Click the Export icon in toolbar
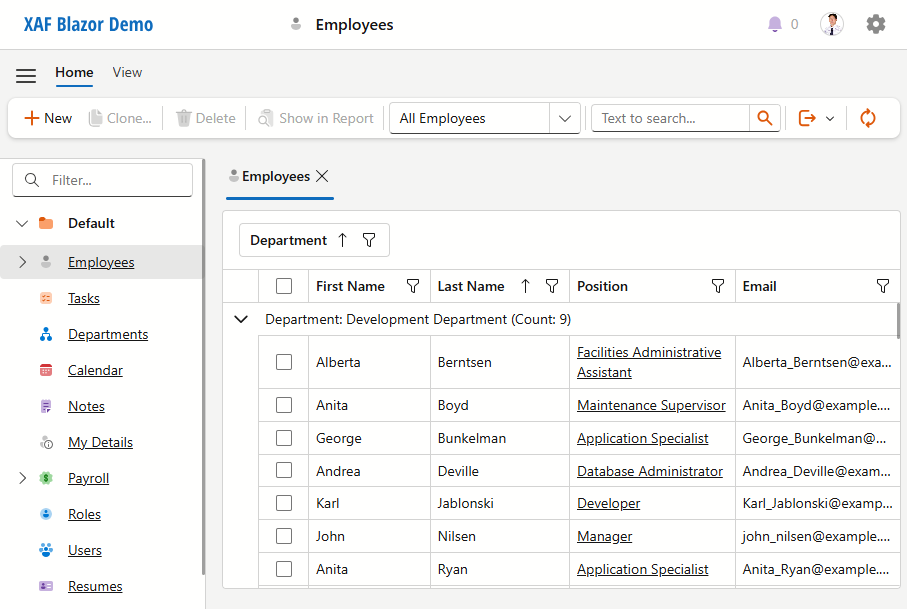907x609 pixels. click(807, 118)
